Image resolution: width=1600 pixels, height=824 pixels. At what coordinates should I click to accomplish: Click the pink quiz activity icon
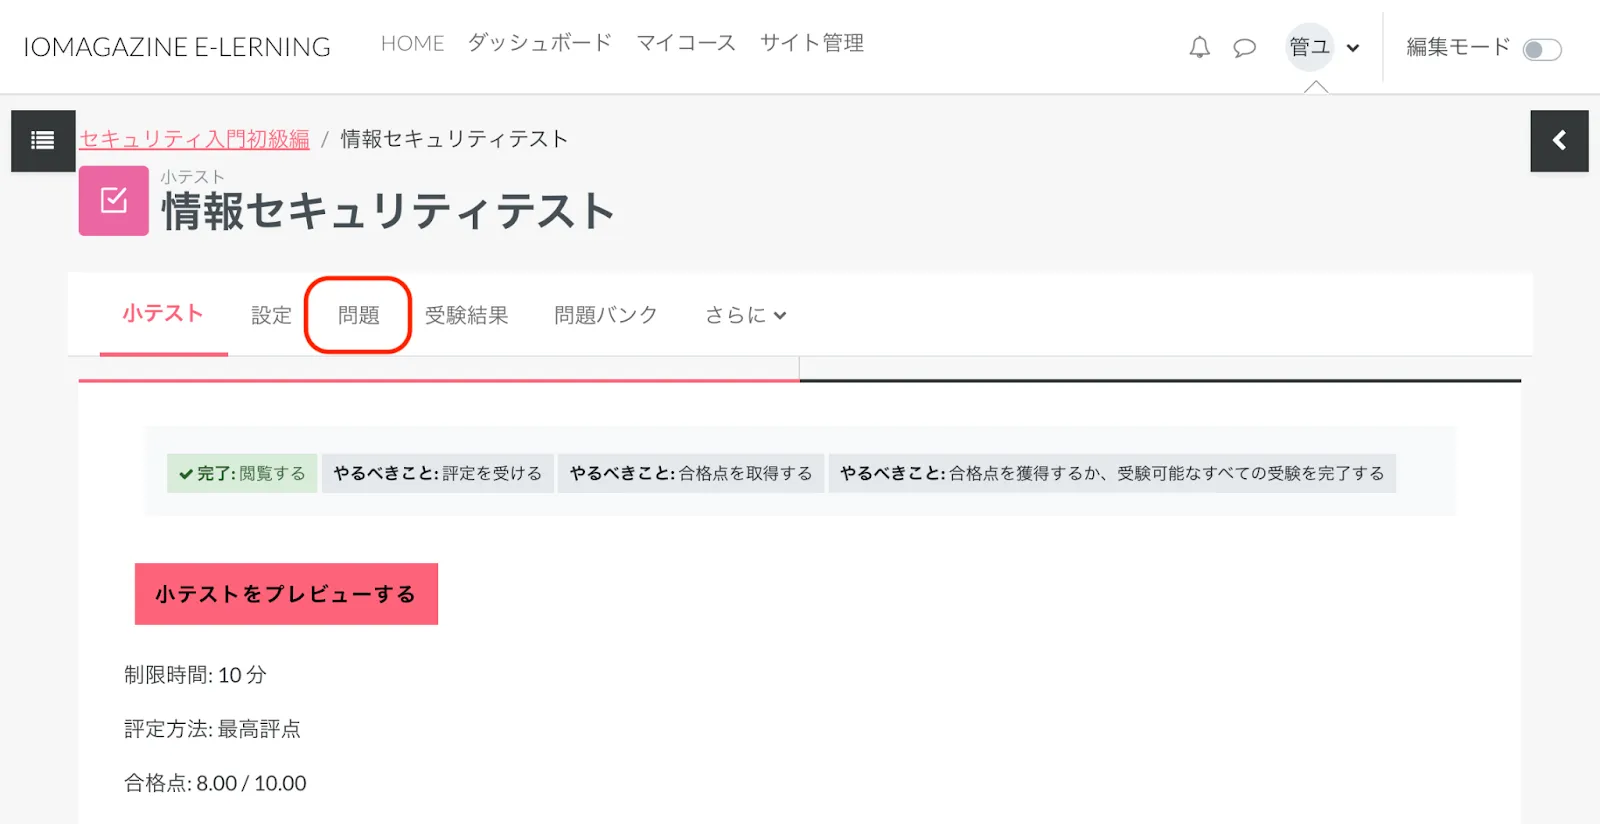(114, 201)
